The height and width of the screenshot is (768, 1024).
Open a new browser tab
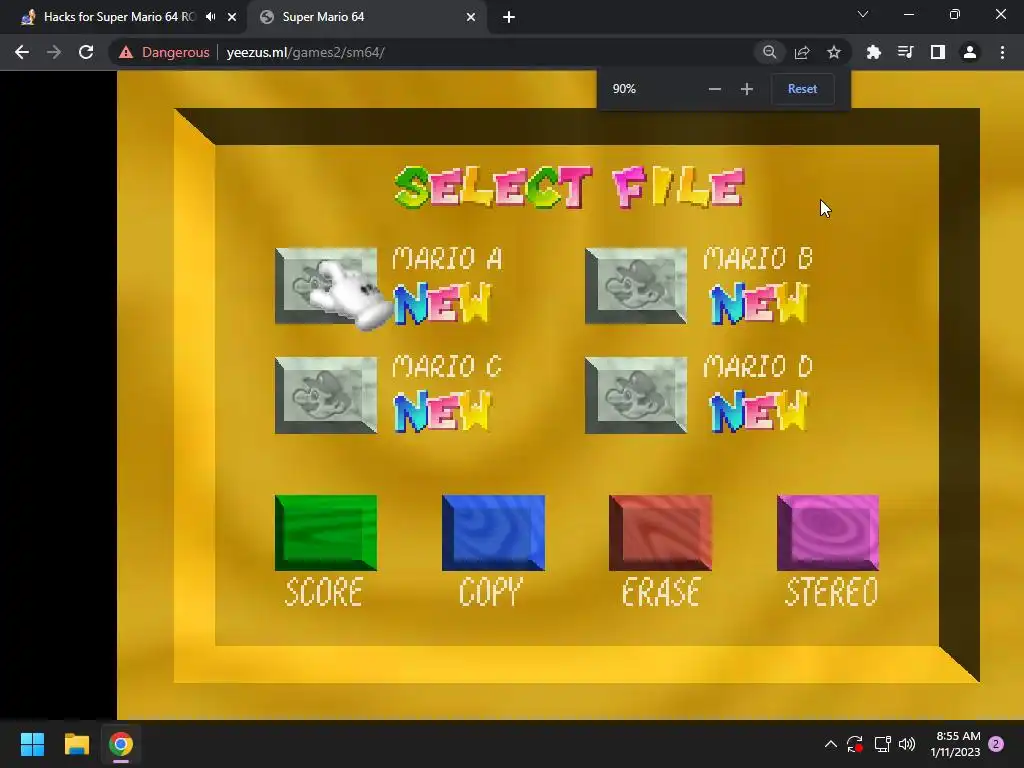[x=509, y=17]
